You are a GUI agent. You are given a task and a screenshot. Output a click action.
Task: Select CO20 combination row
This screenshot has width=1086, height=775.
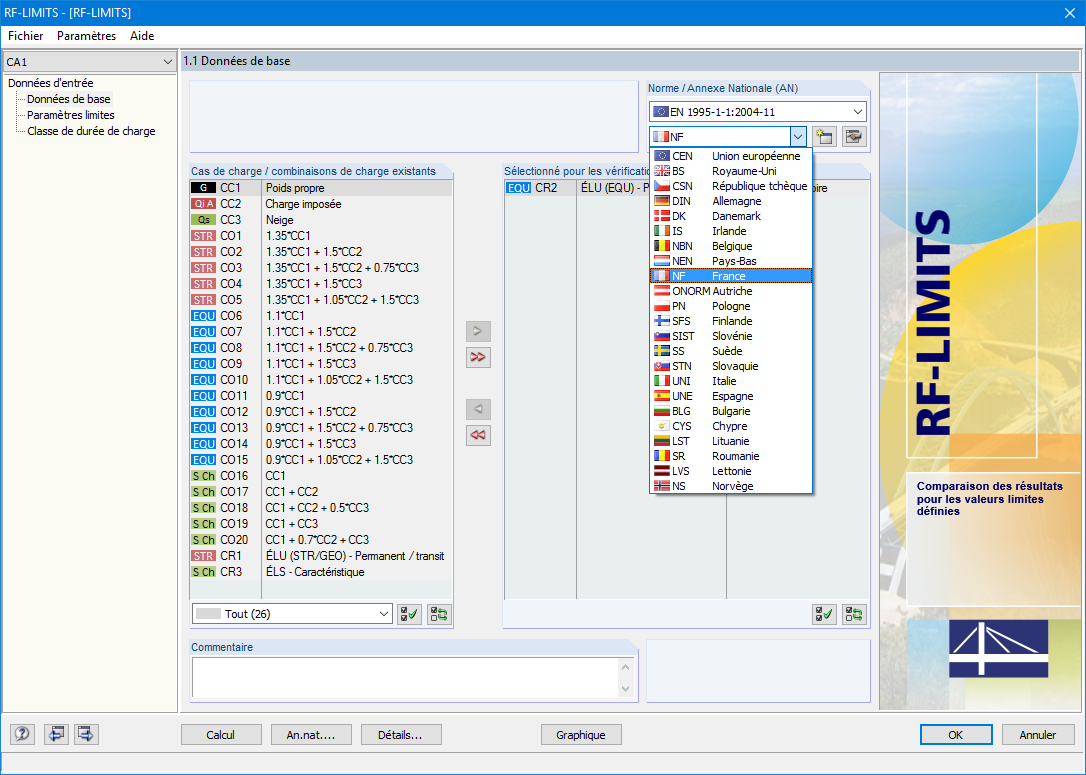(x=321, y=540)
